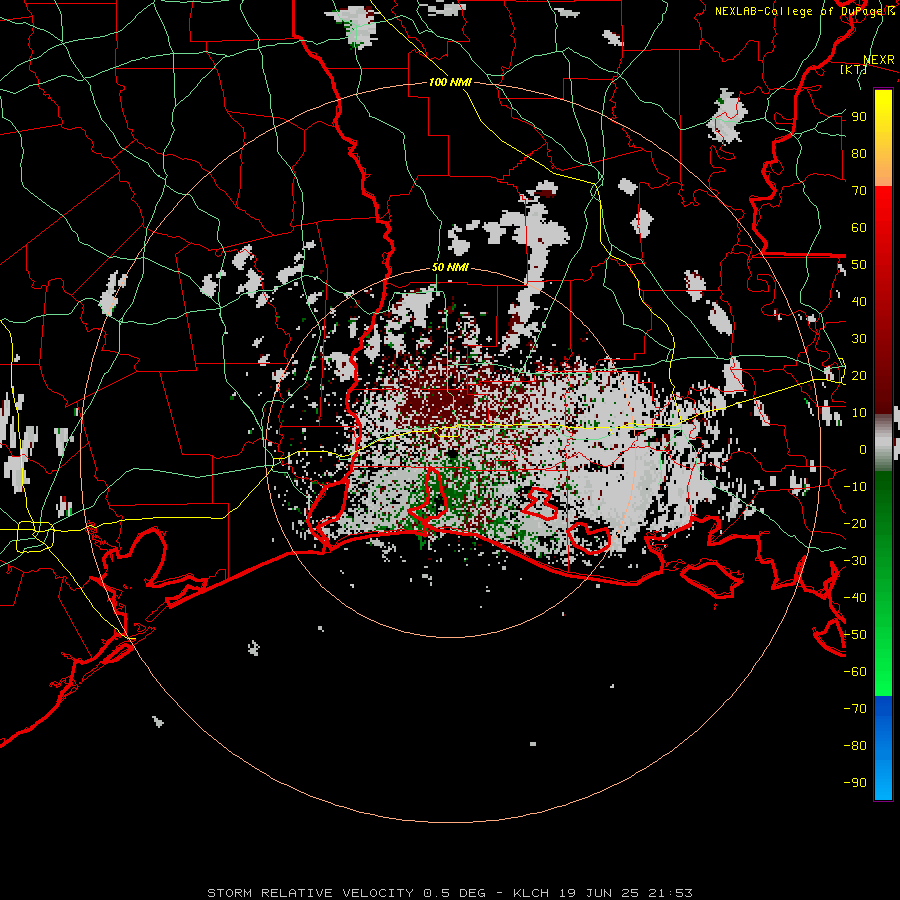
Task: Click the -90 scale value
Action: coord(855,783)
